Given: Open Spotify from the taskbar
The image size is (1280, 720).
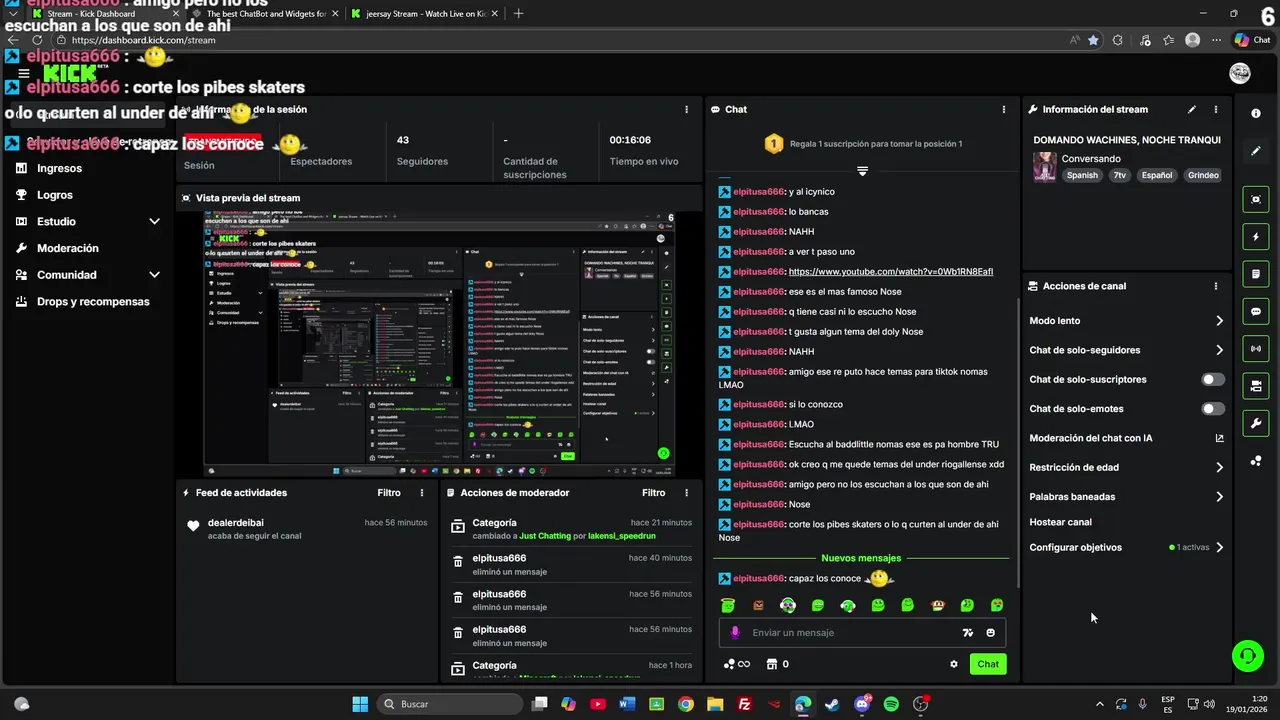Looking at the screenshot, I should (x=891, y=704).
